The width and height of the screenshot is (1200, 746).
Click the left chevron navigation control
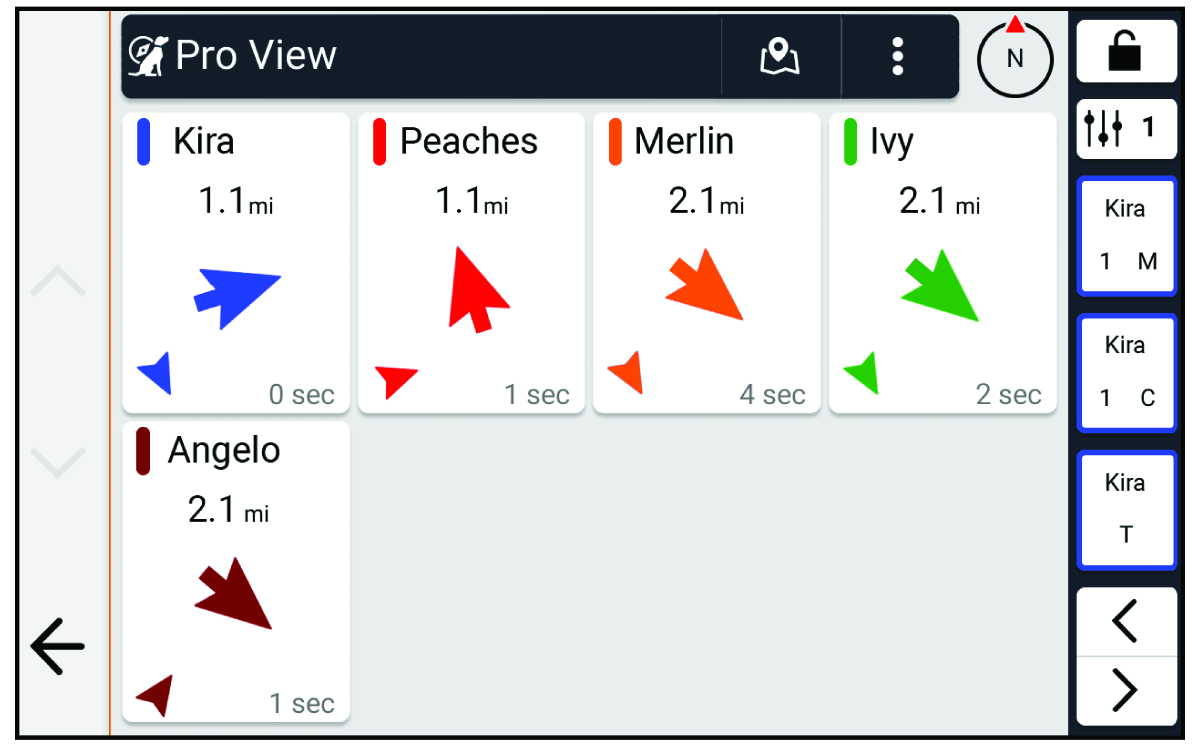pos(1124,620)
